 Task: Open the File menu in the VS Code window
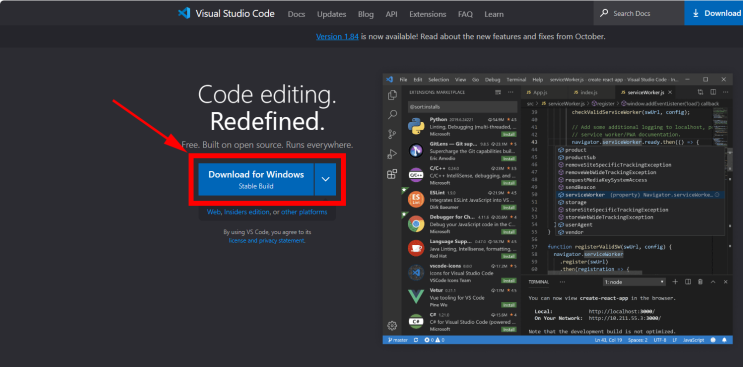pyautogui.click(x=403, y=80)
